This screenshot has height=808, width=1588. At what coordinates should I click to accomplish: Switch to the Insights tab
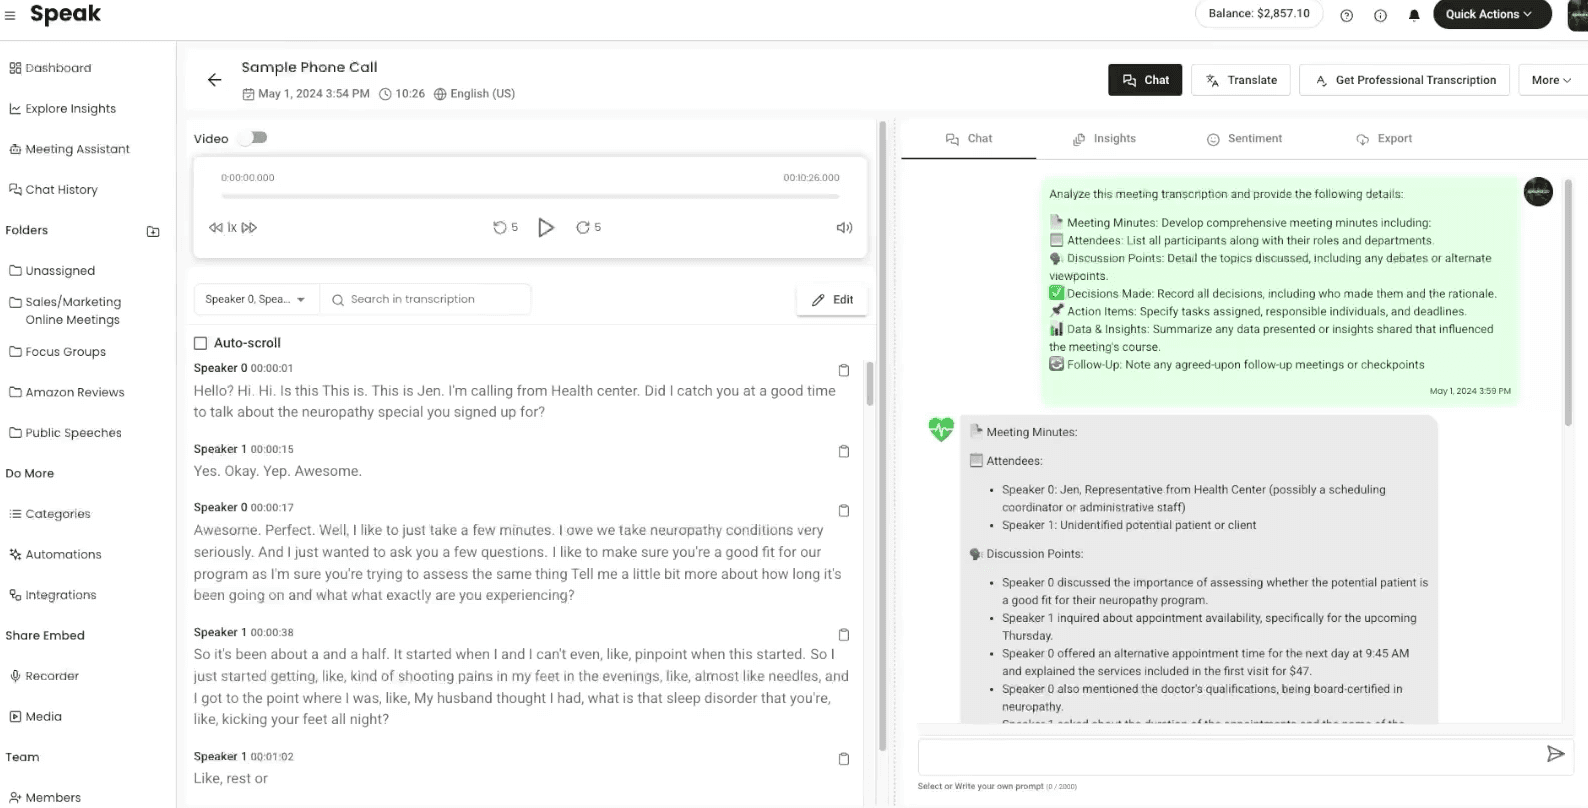point(1104,139)
